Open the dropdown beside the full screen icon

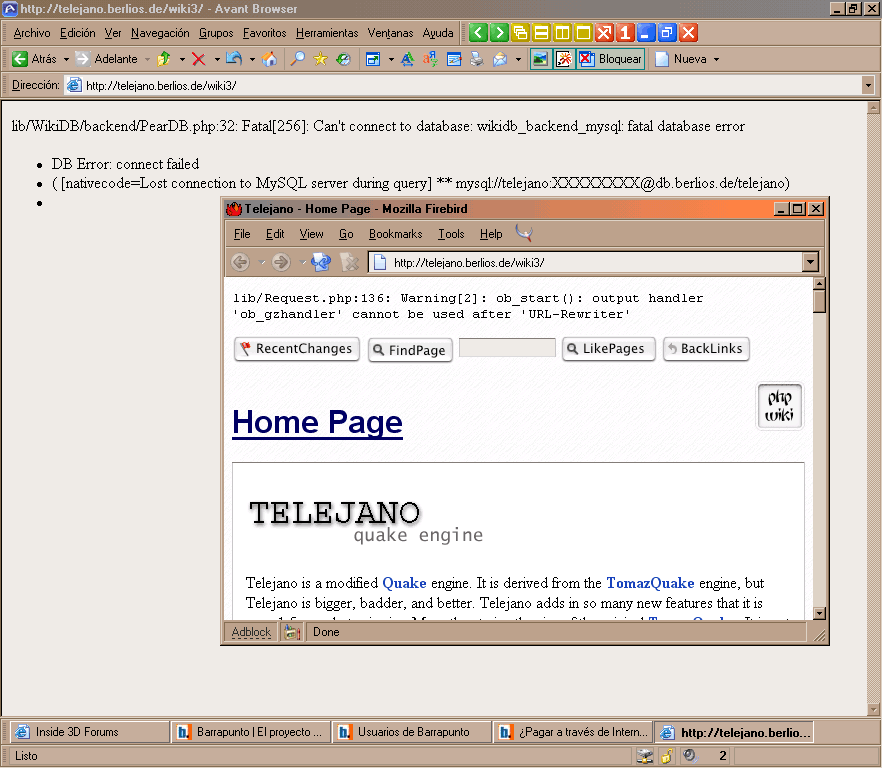click(391, 59)
